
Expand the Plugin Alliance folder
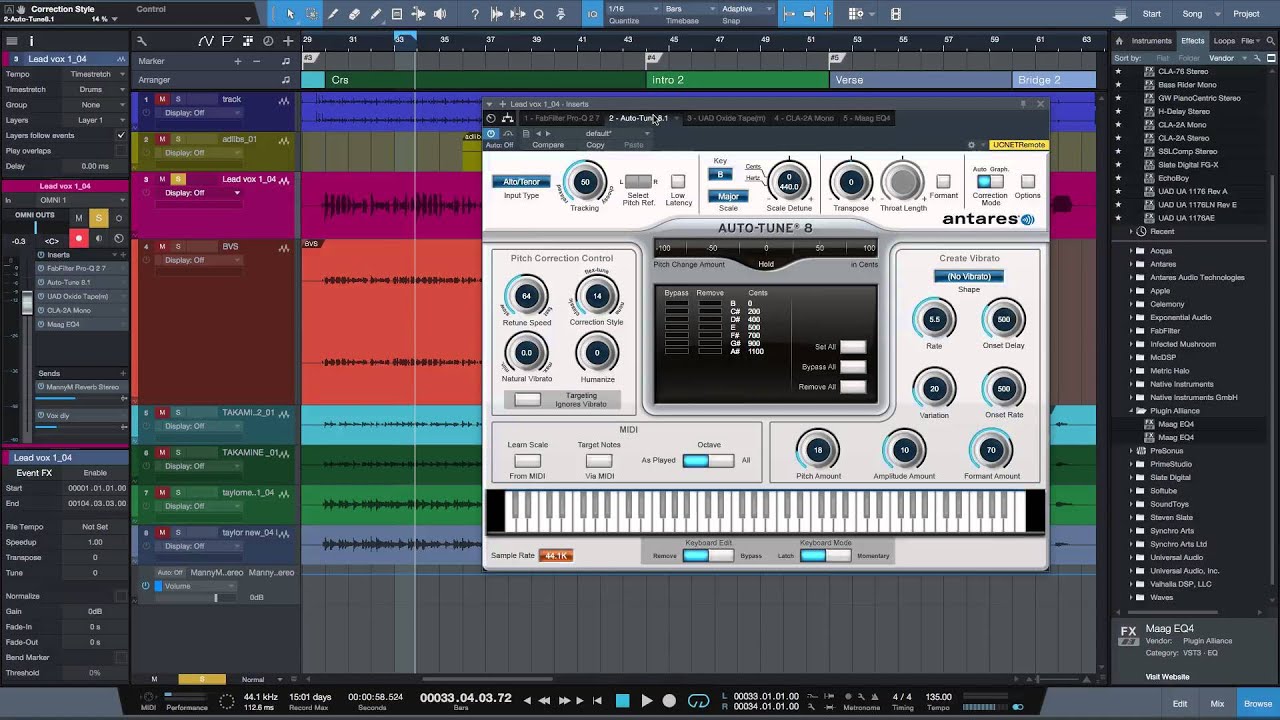tap(1131, 411)
